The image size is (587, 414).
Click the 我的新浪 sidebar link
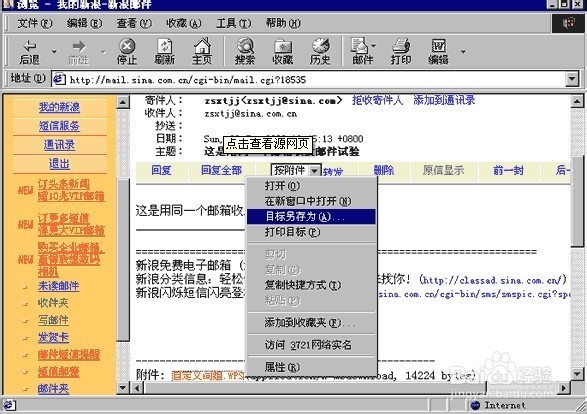point(59,107)
